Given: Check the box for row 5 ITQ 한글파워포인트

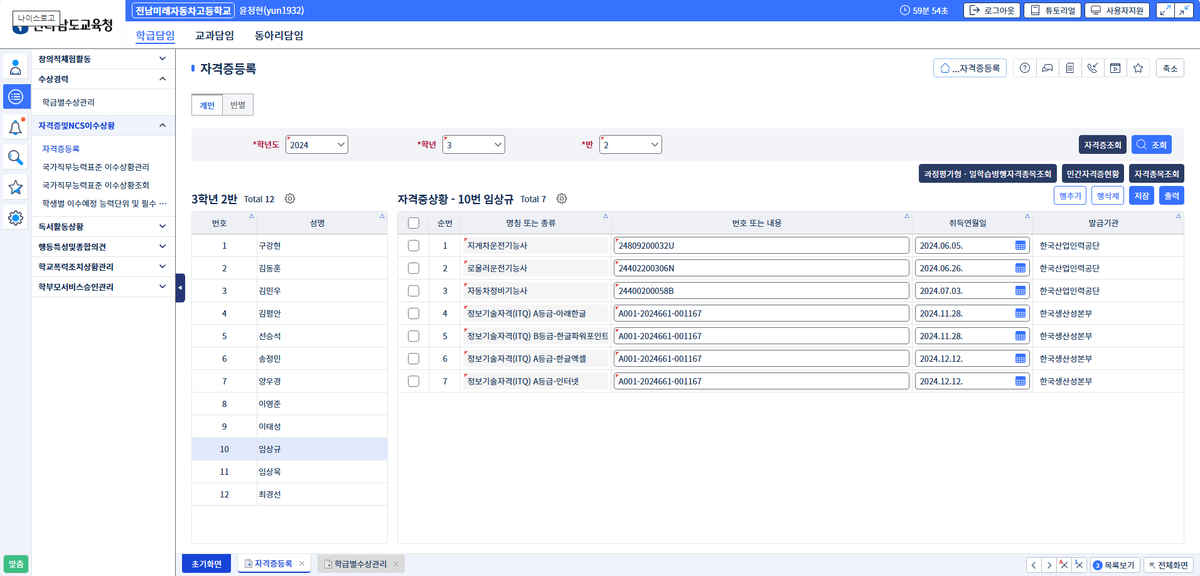Looking at the screenshot, I should point(414,336).
